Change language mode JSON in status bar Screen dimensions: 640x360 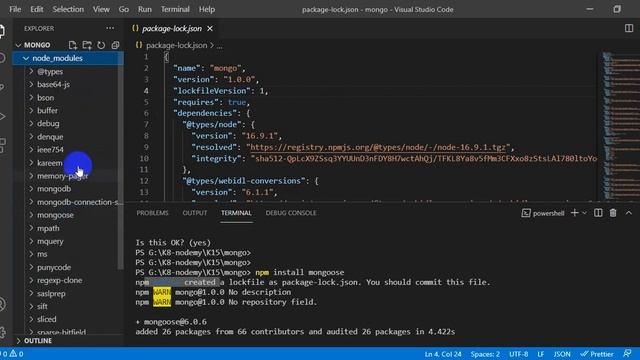pos(562,354)
